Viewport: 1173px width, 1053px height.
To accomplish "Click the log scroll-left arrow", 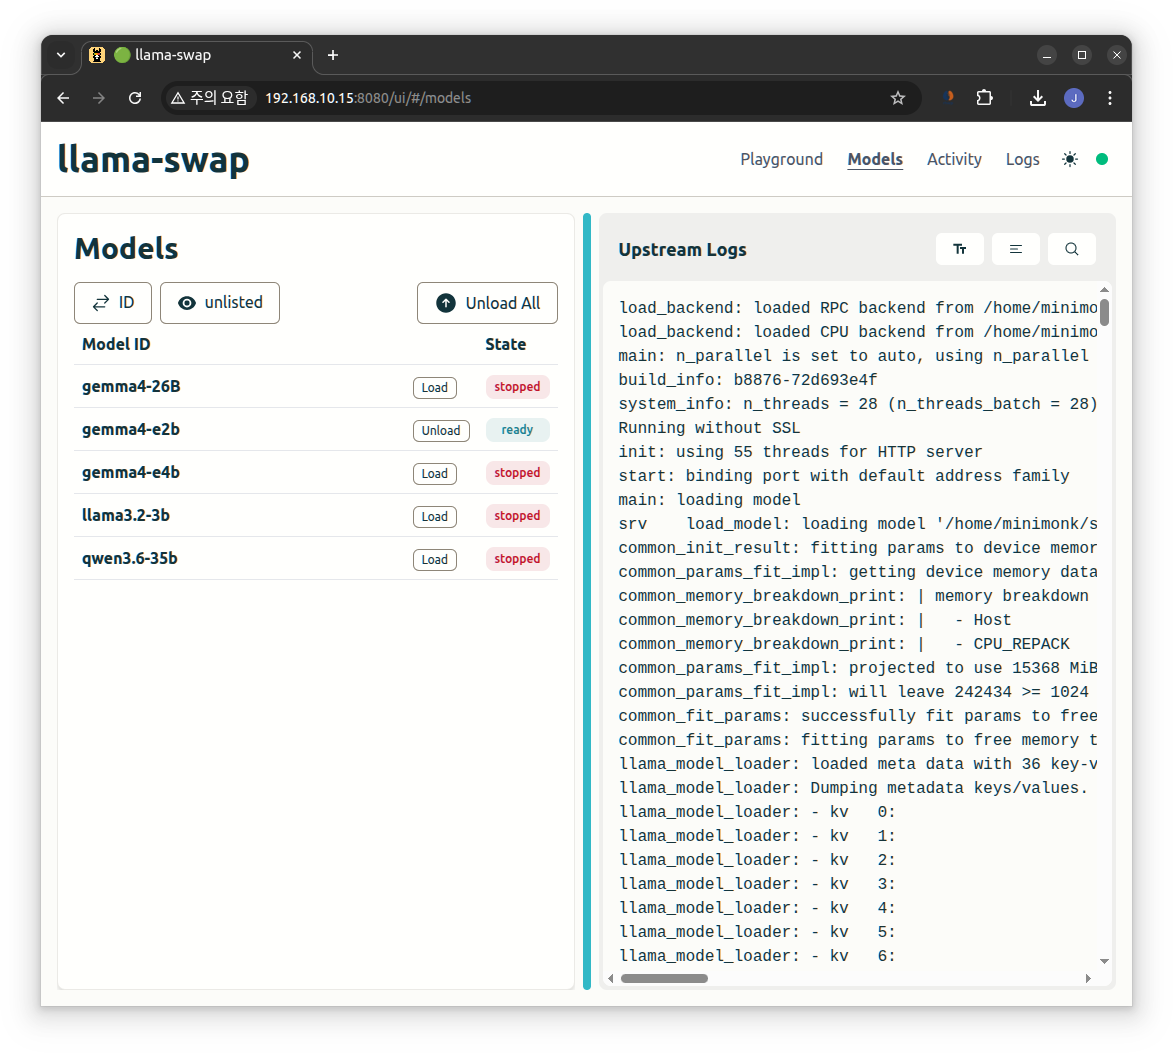I will click(611, 978).
